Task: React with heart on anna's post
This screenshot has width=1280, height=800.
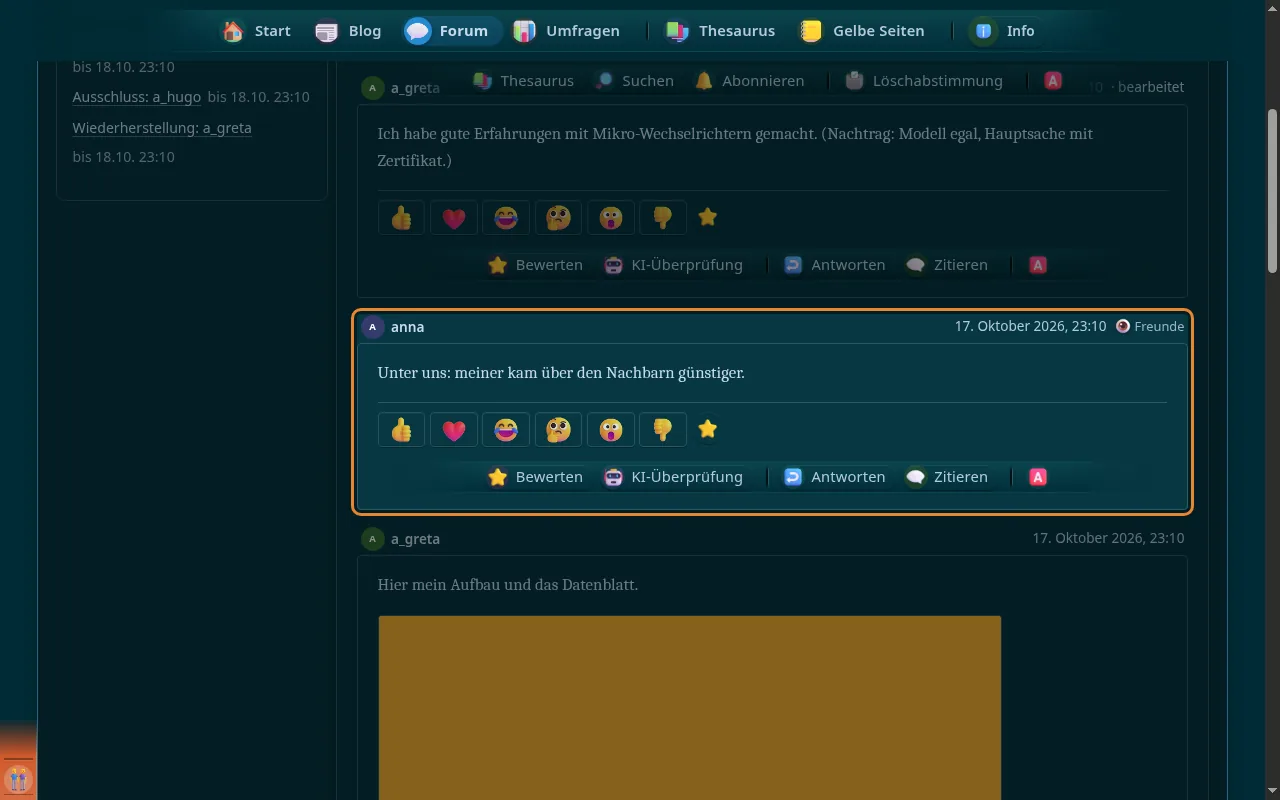Action: click(x=454, y=429)
